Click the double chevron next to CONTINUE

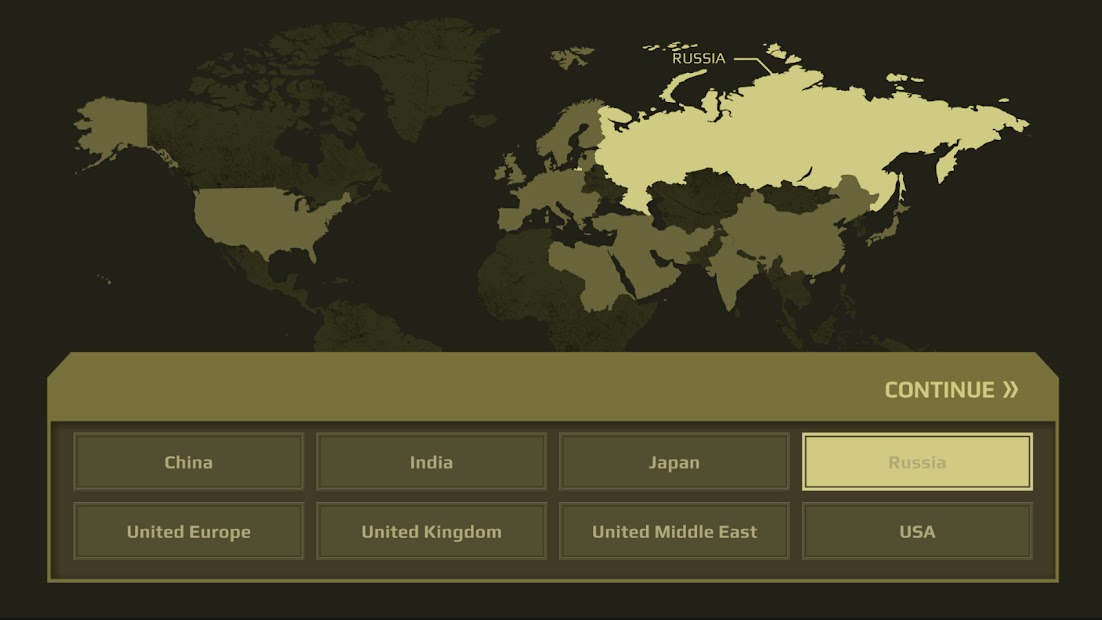click(x=1011, y=389)
